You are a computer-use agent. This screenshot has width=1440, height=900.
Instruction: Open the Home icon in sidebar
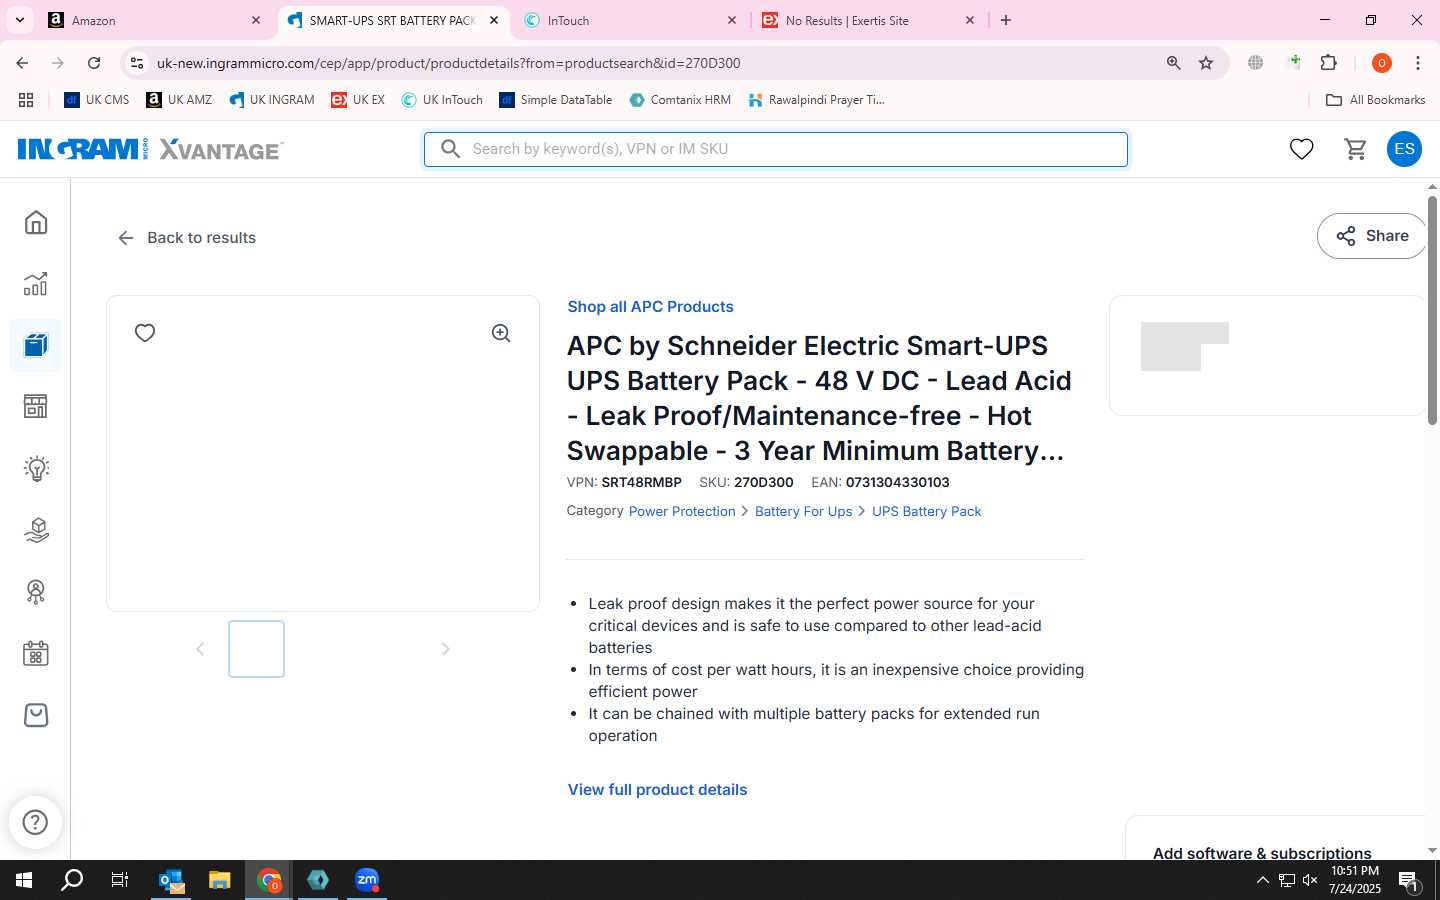coord(36,222)
